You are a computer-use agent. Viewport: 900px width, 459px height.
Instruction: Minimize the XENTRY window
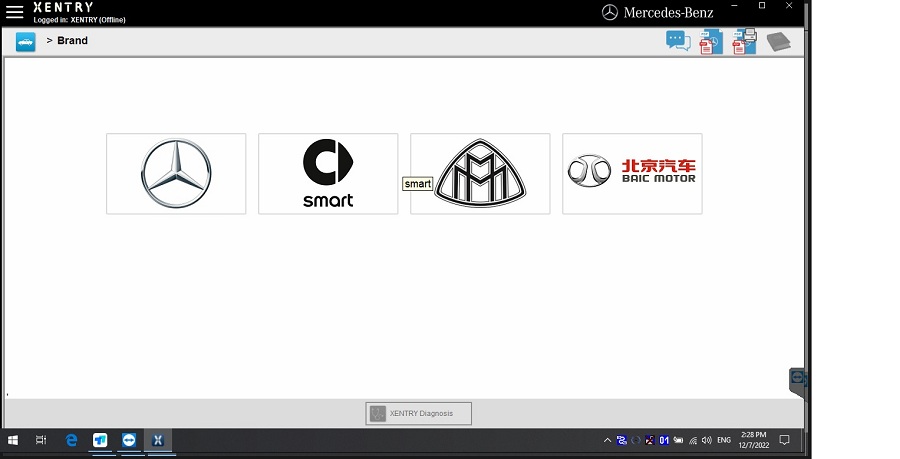click(x=735, y=6)
